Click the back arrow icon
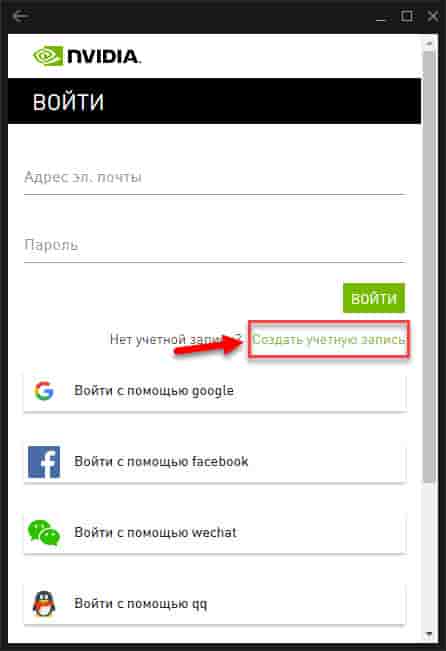 pyautogui.click(x=20, y=16)
